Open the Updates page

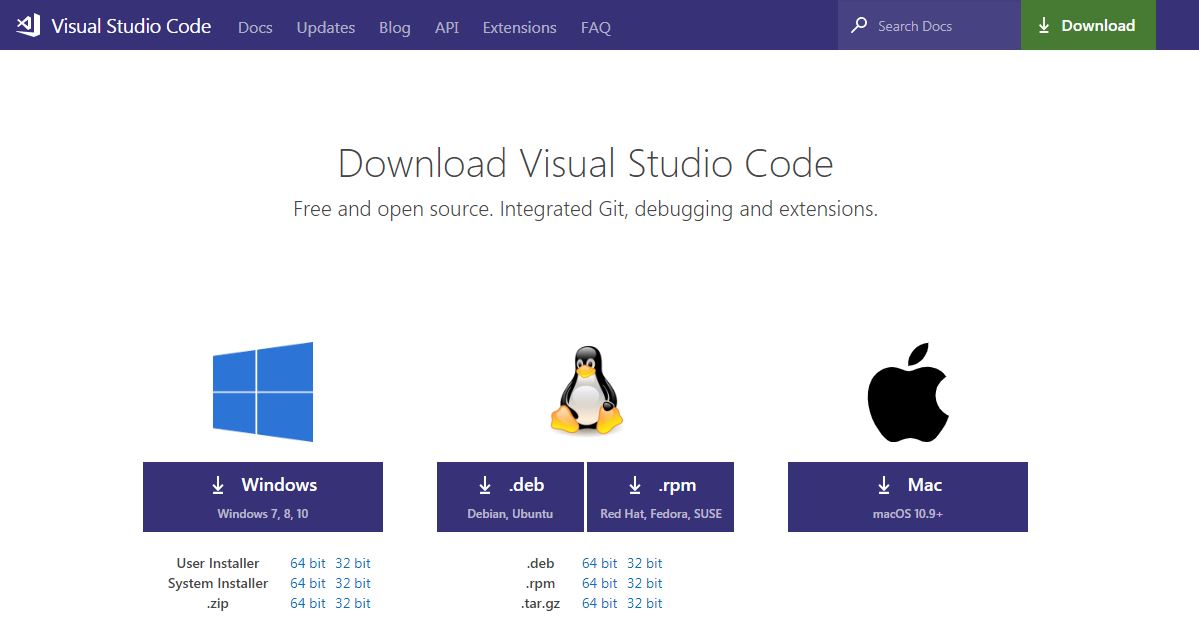[x=325, y=28]
